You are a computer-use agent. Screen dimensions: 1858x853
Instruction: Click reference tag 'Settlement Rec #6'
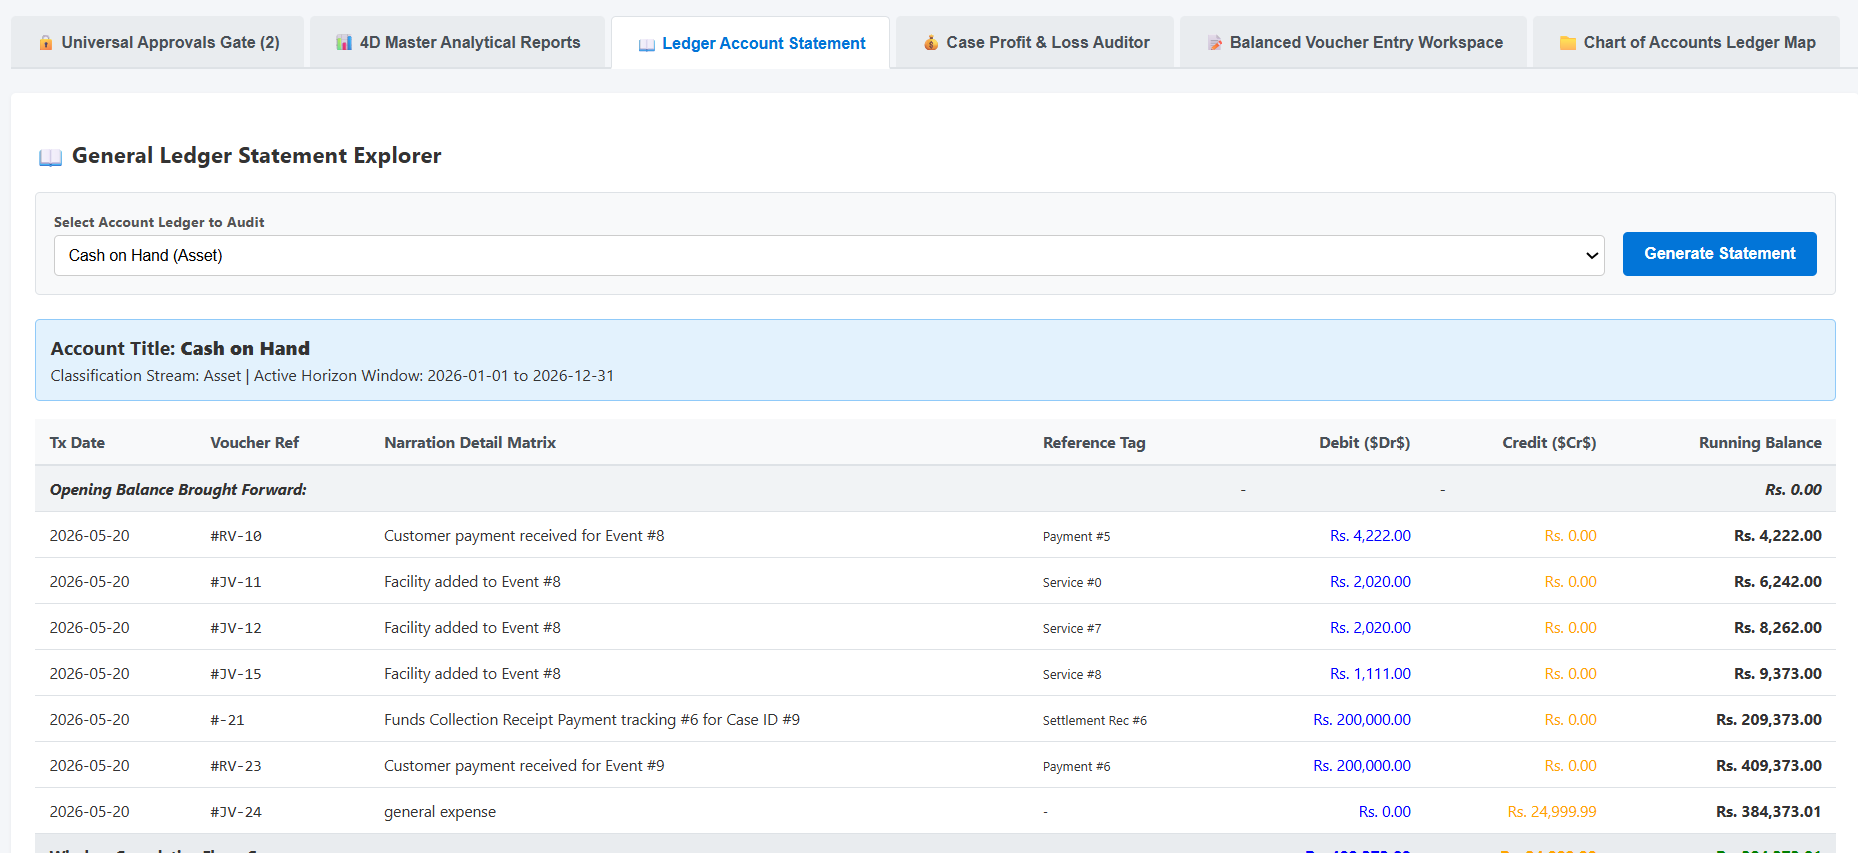point(1095,721)
